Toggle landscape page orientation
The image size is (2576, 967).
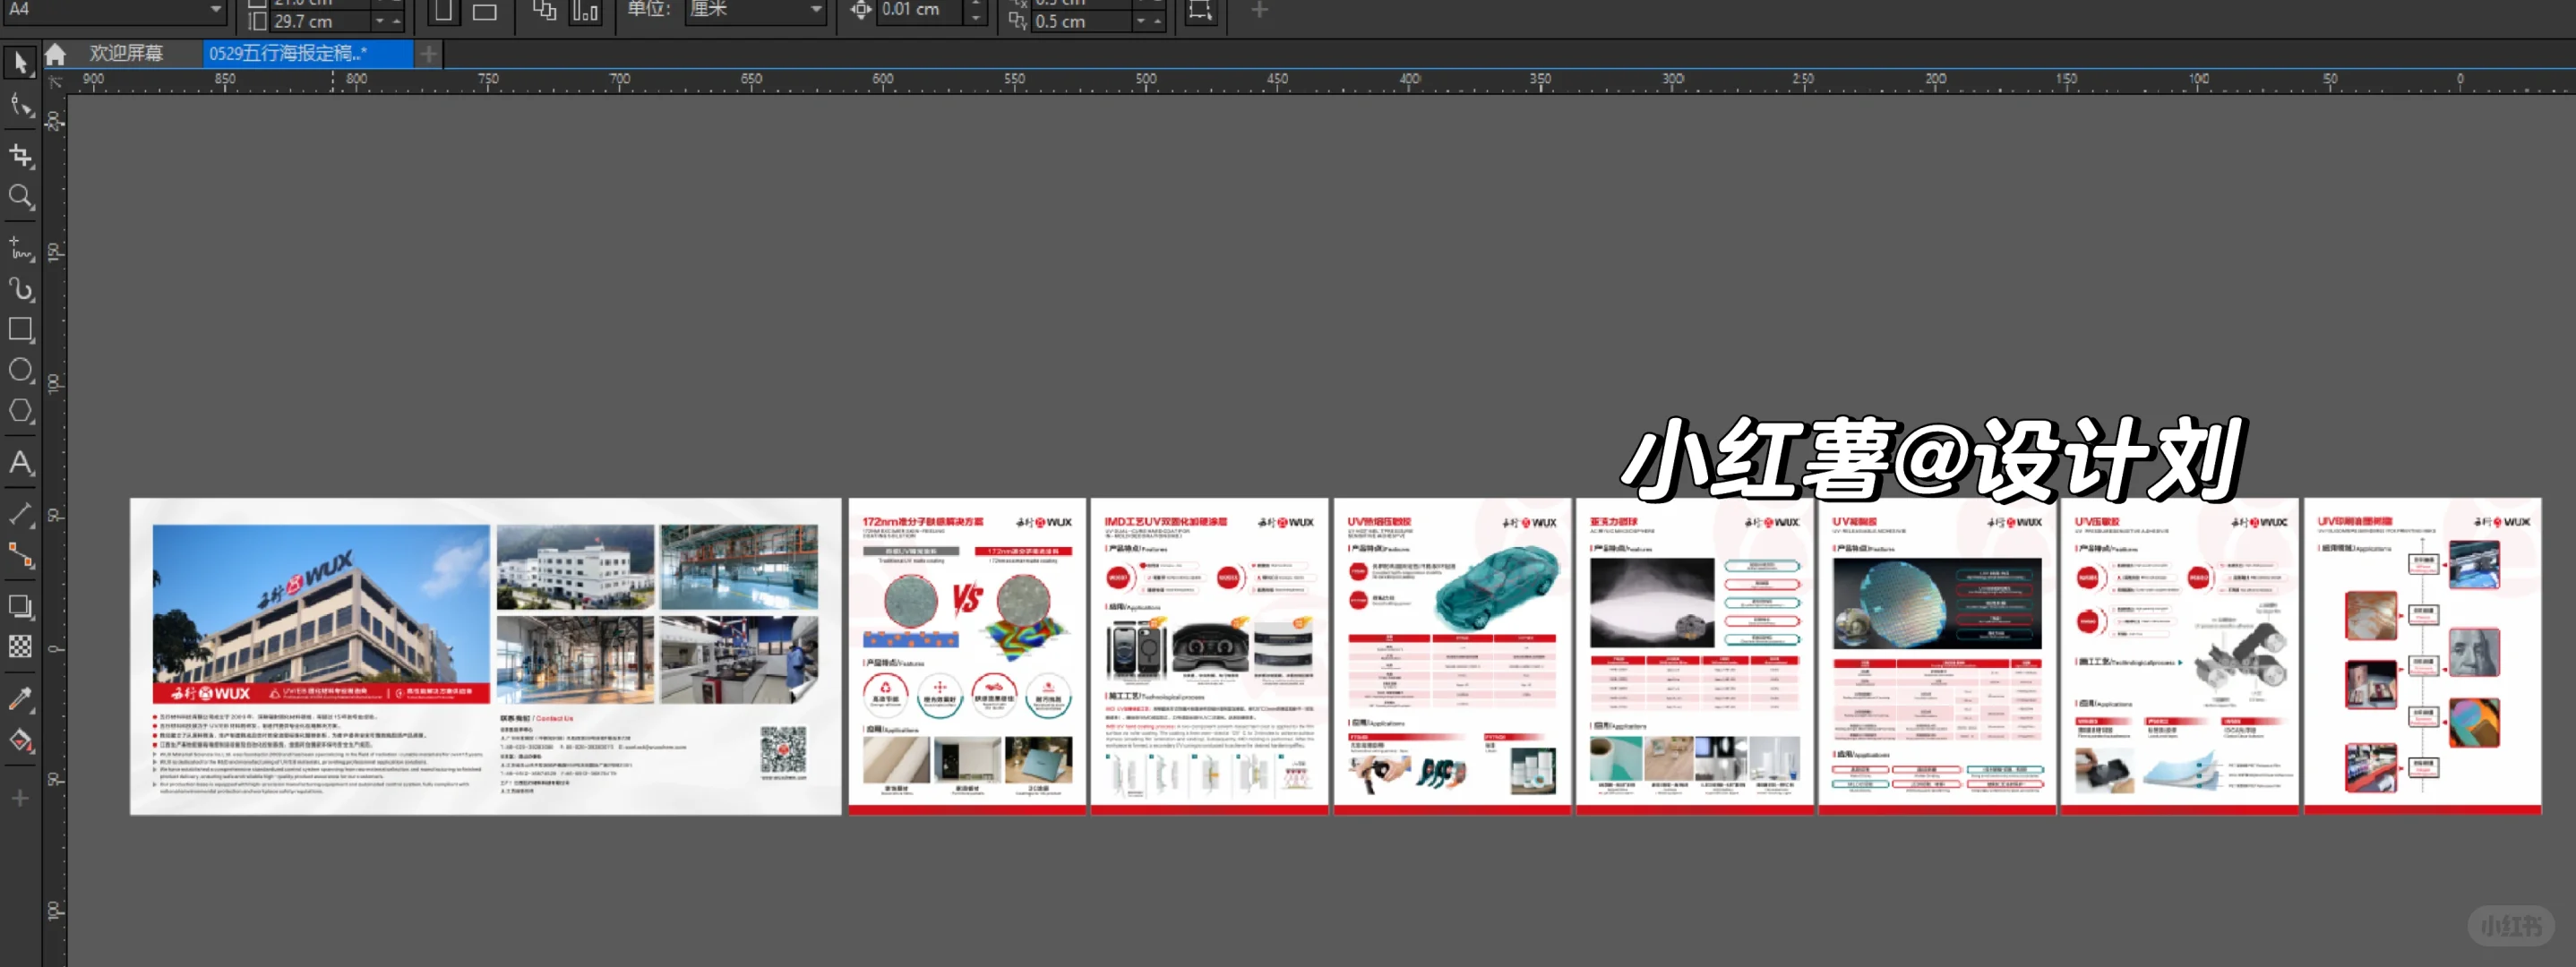(x=485, y=12)
